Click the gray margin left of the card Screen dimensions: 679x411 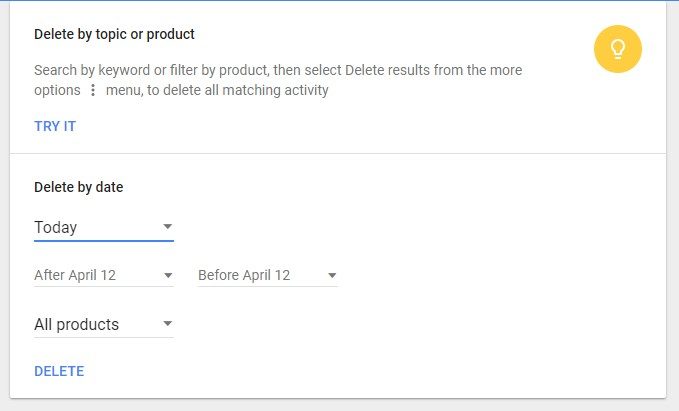4,206
